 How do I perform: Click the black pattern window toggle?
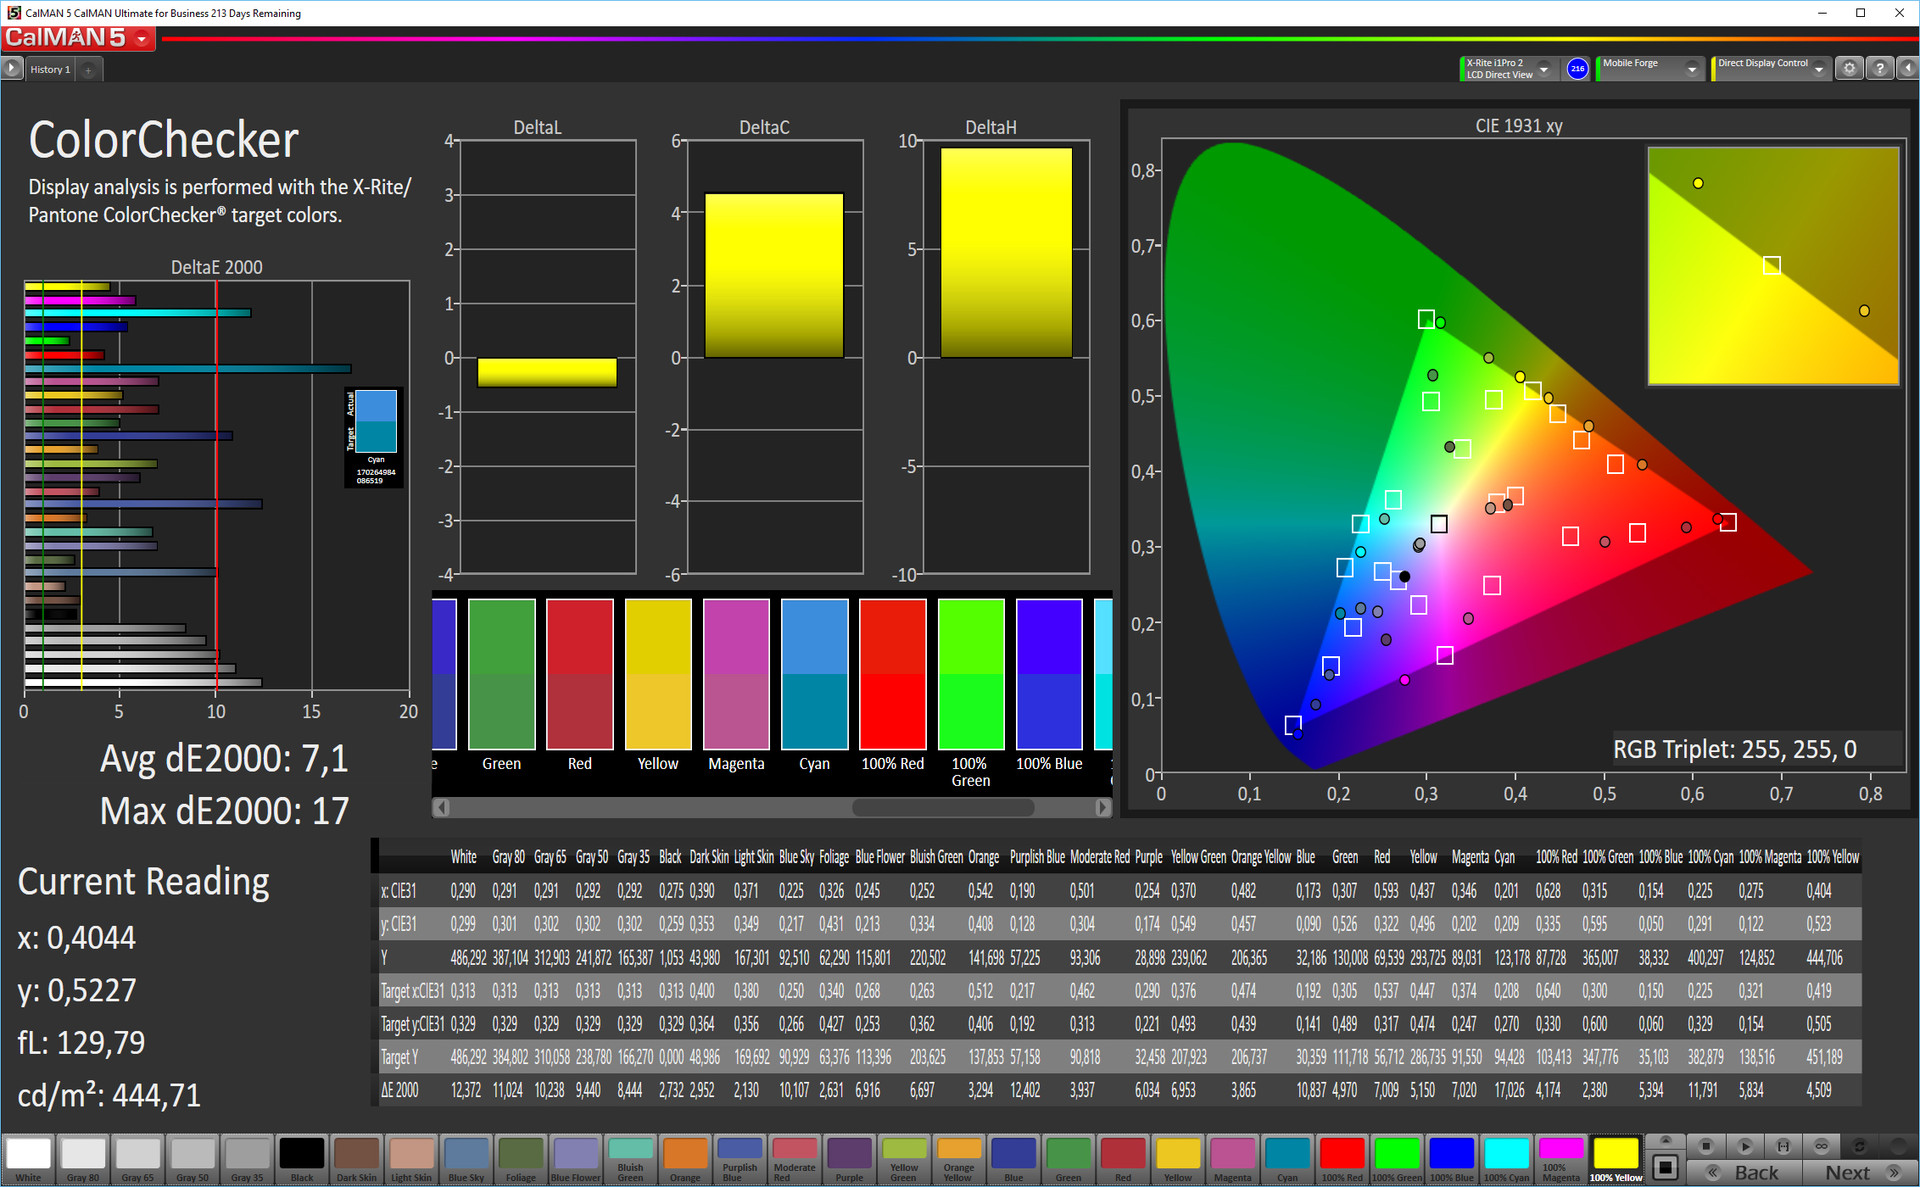[x=1665, y=1167]
